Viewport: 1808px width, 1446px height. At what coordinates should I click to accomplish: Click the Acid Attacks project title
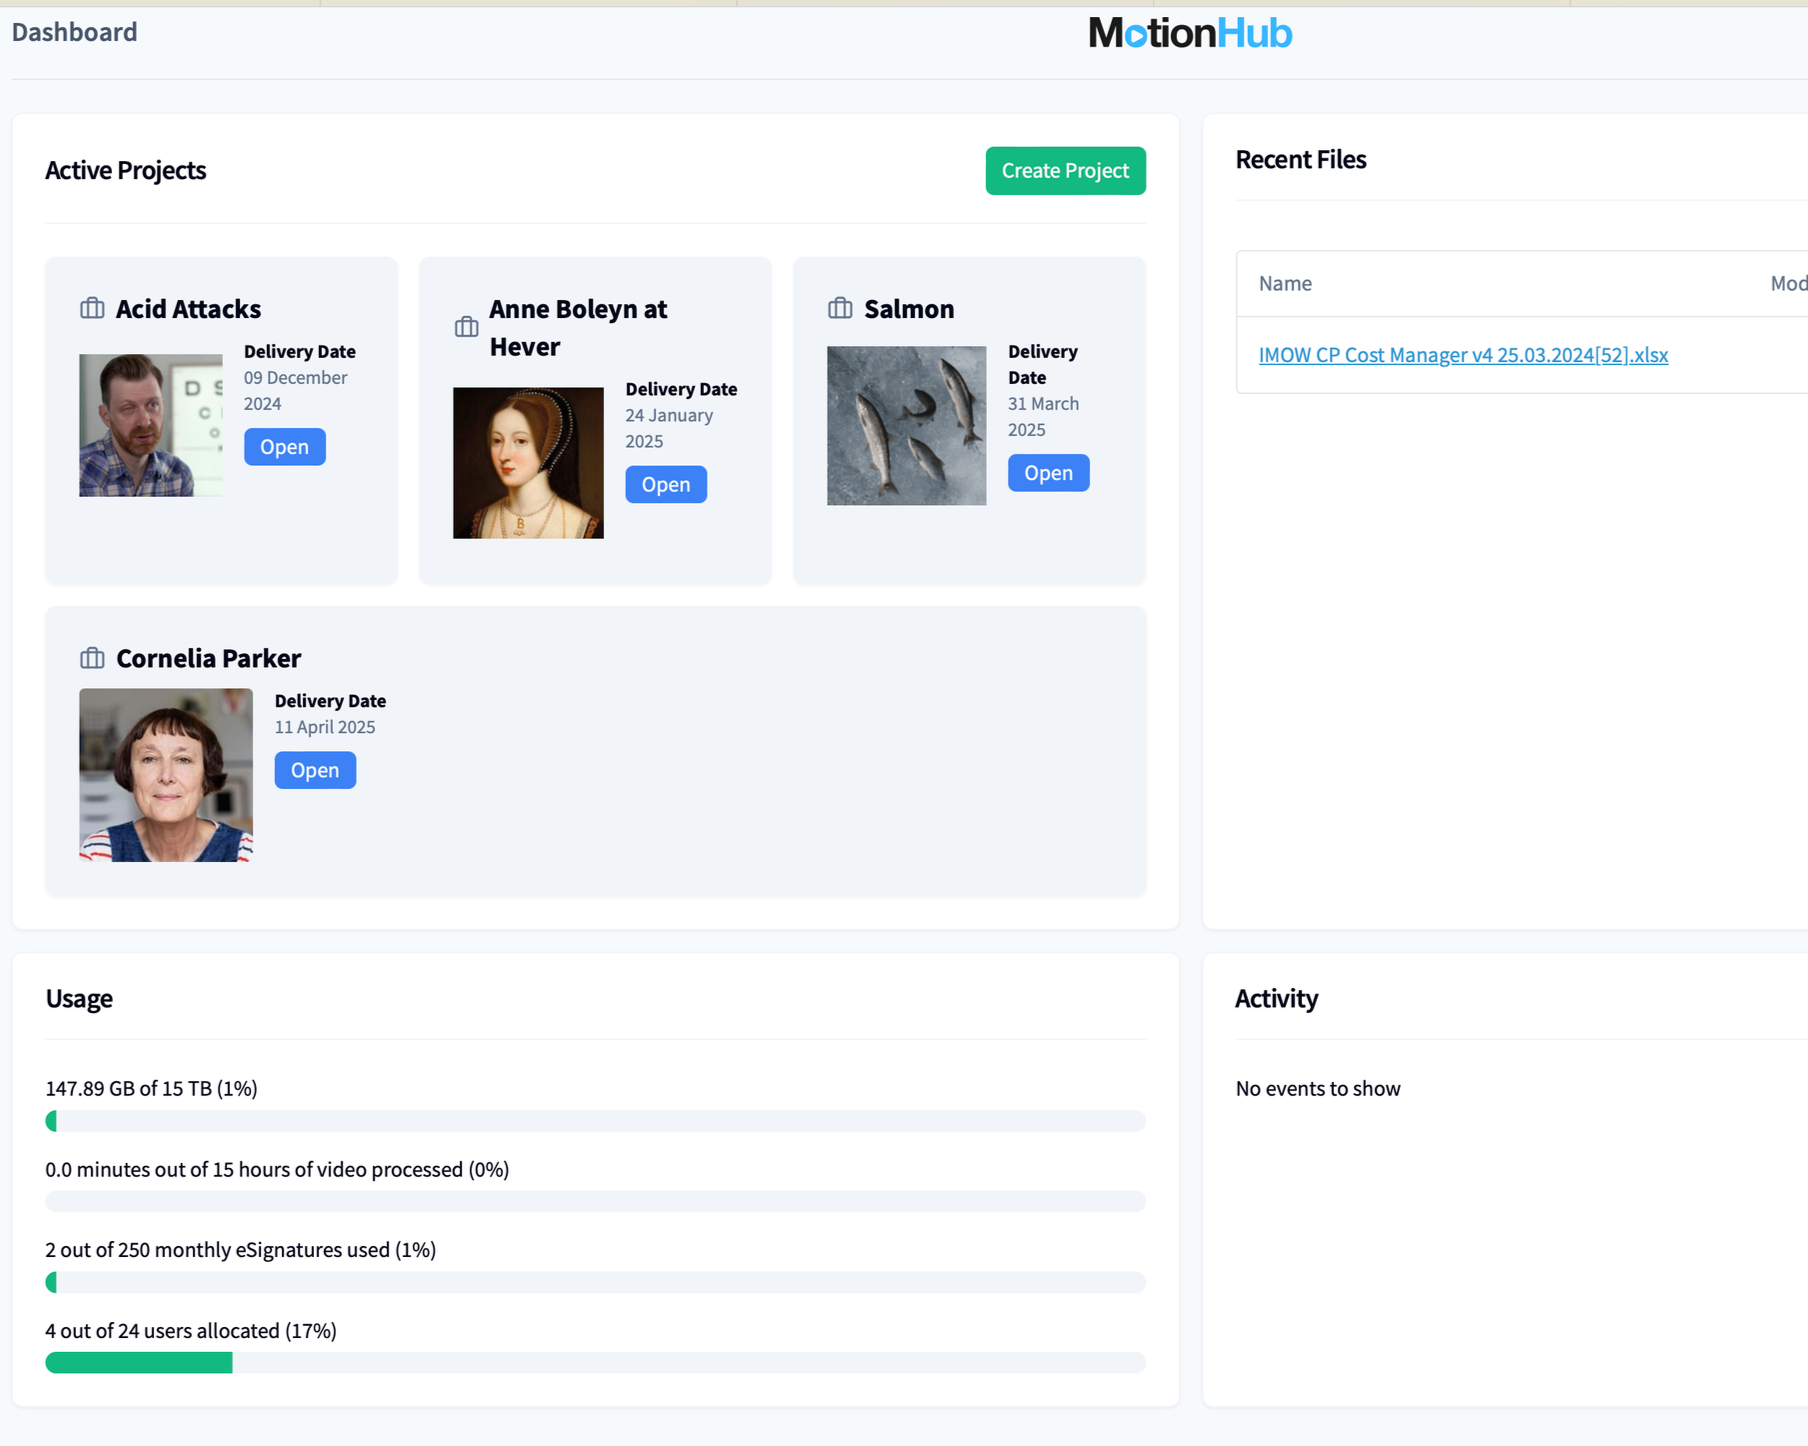[188, 309]
